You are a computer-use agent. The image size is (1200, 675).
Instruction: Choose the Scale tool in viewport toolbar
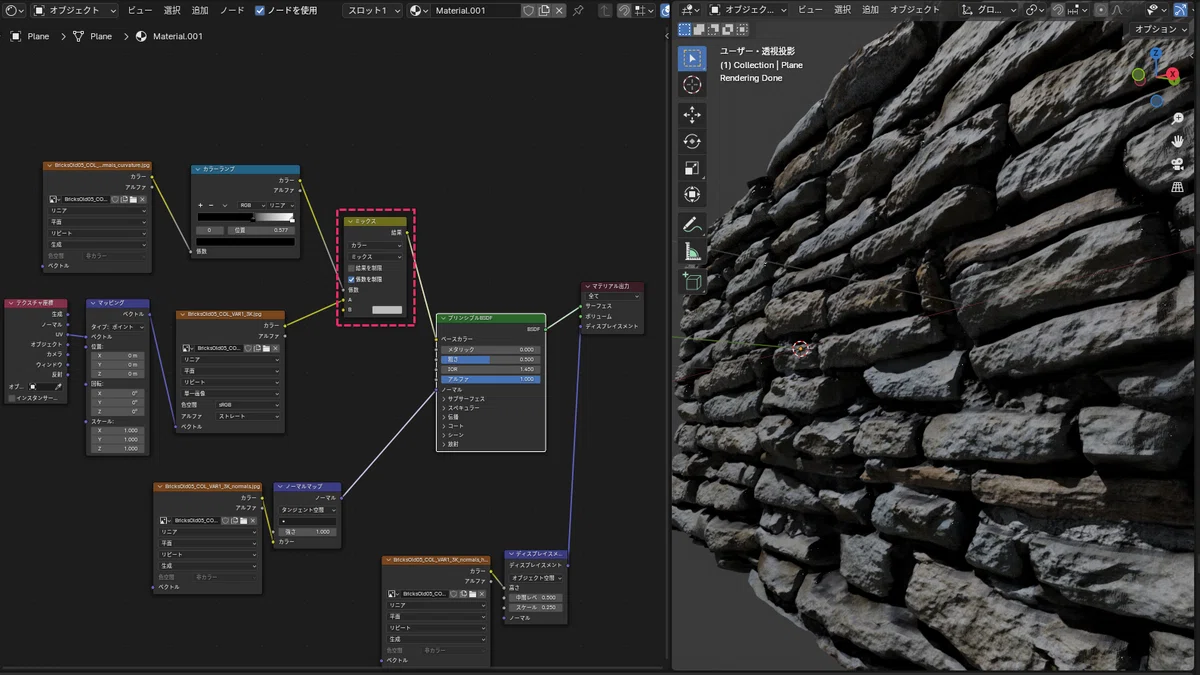tap(692, 168)
